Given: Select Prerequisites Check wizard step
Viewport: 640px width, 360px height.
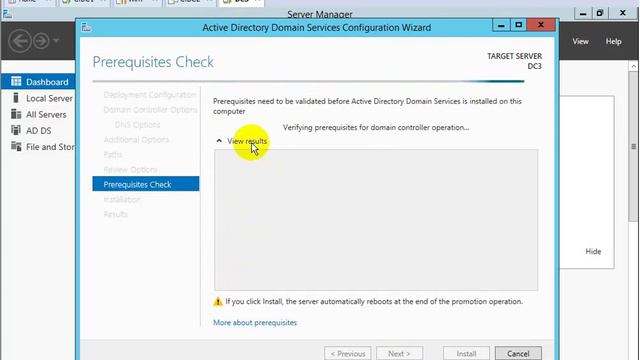Looking at the screenshot, I should (x=146, y=184).
